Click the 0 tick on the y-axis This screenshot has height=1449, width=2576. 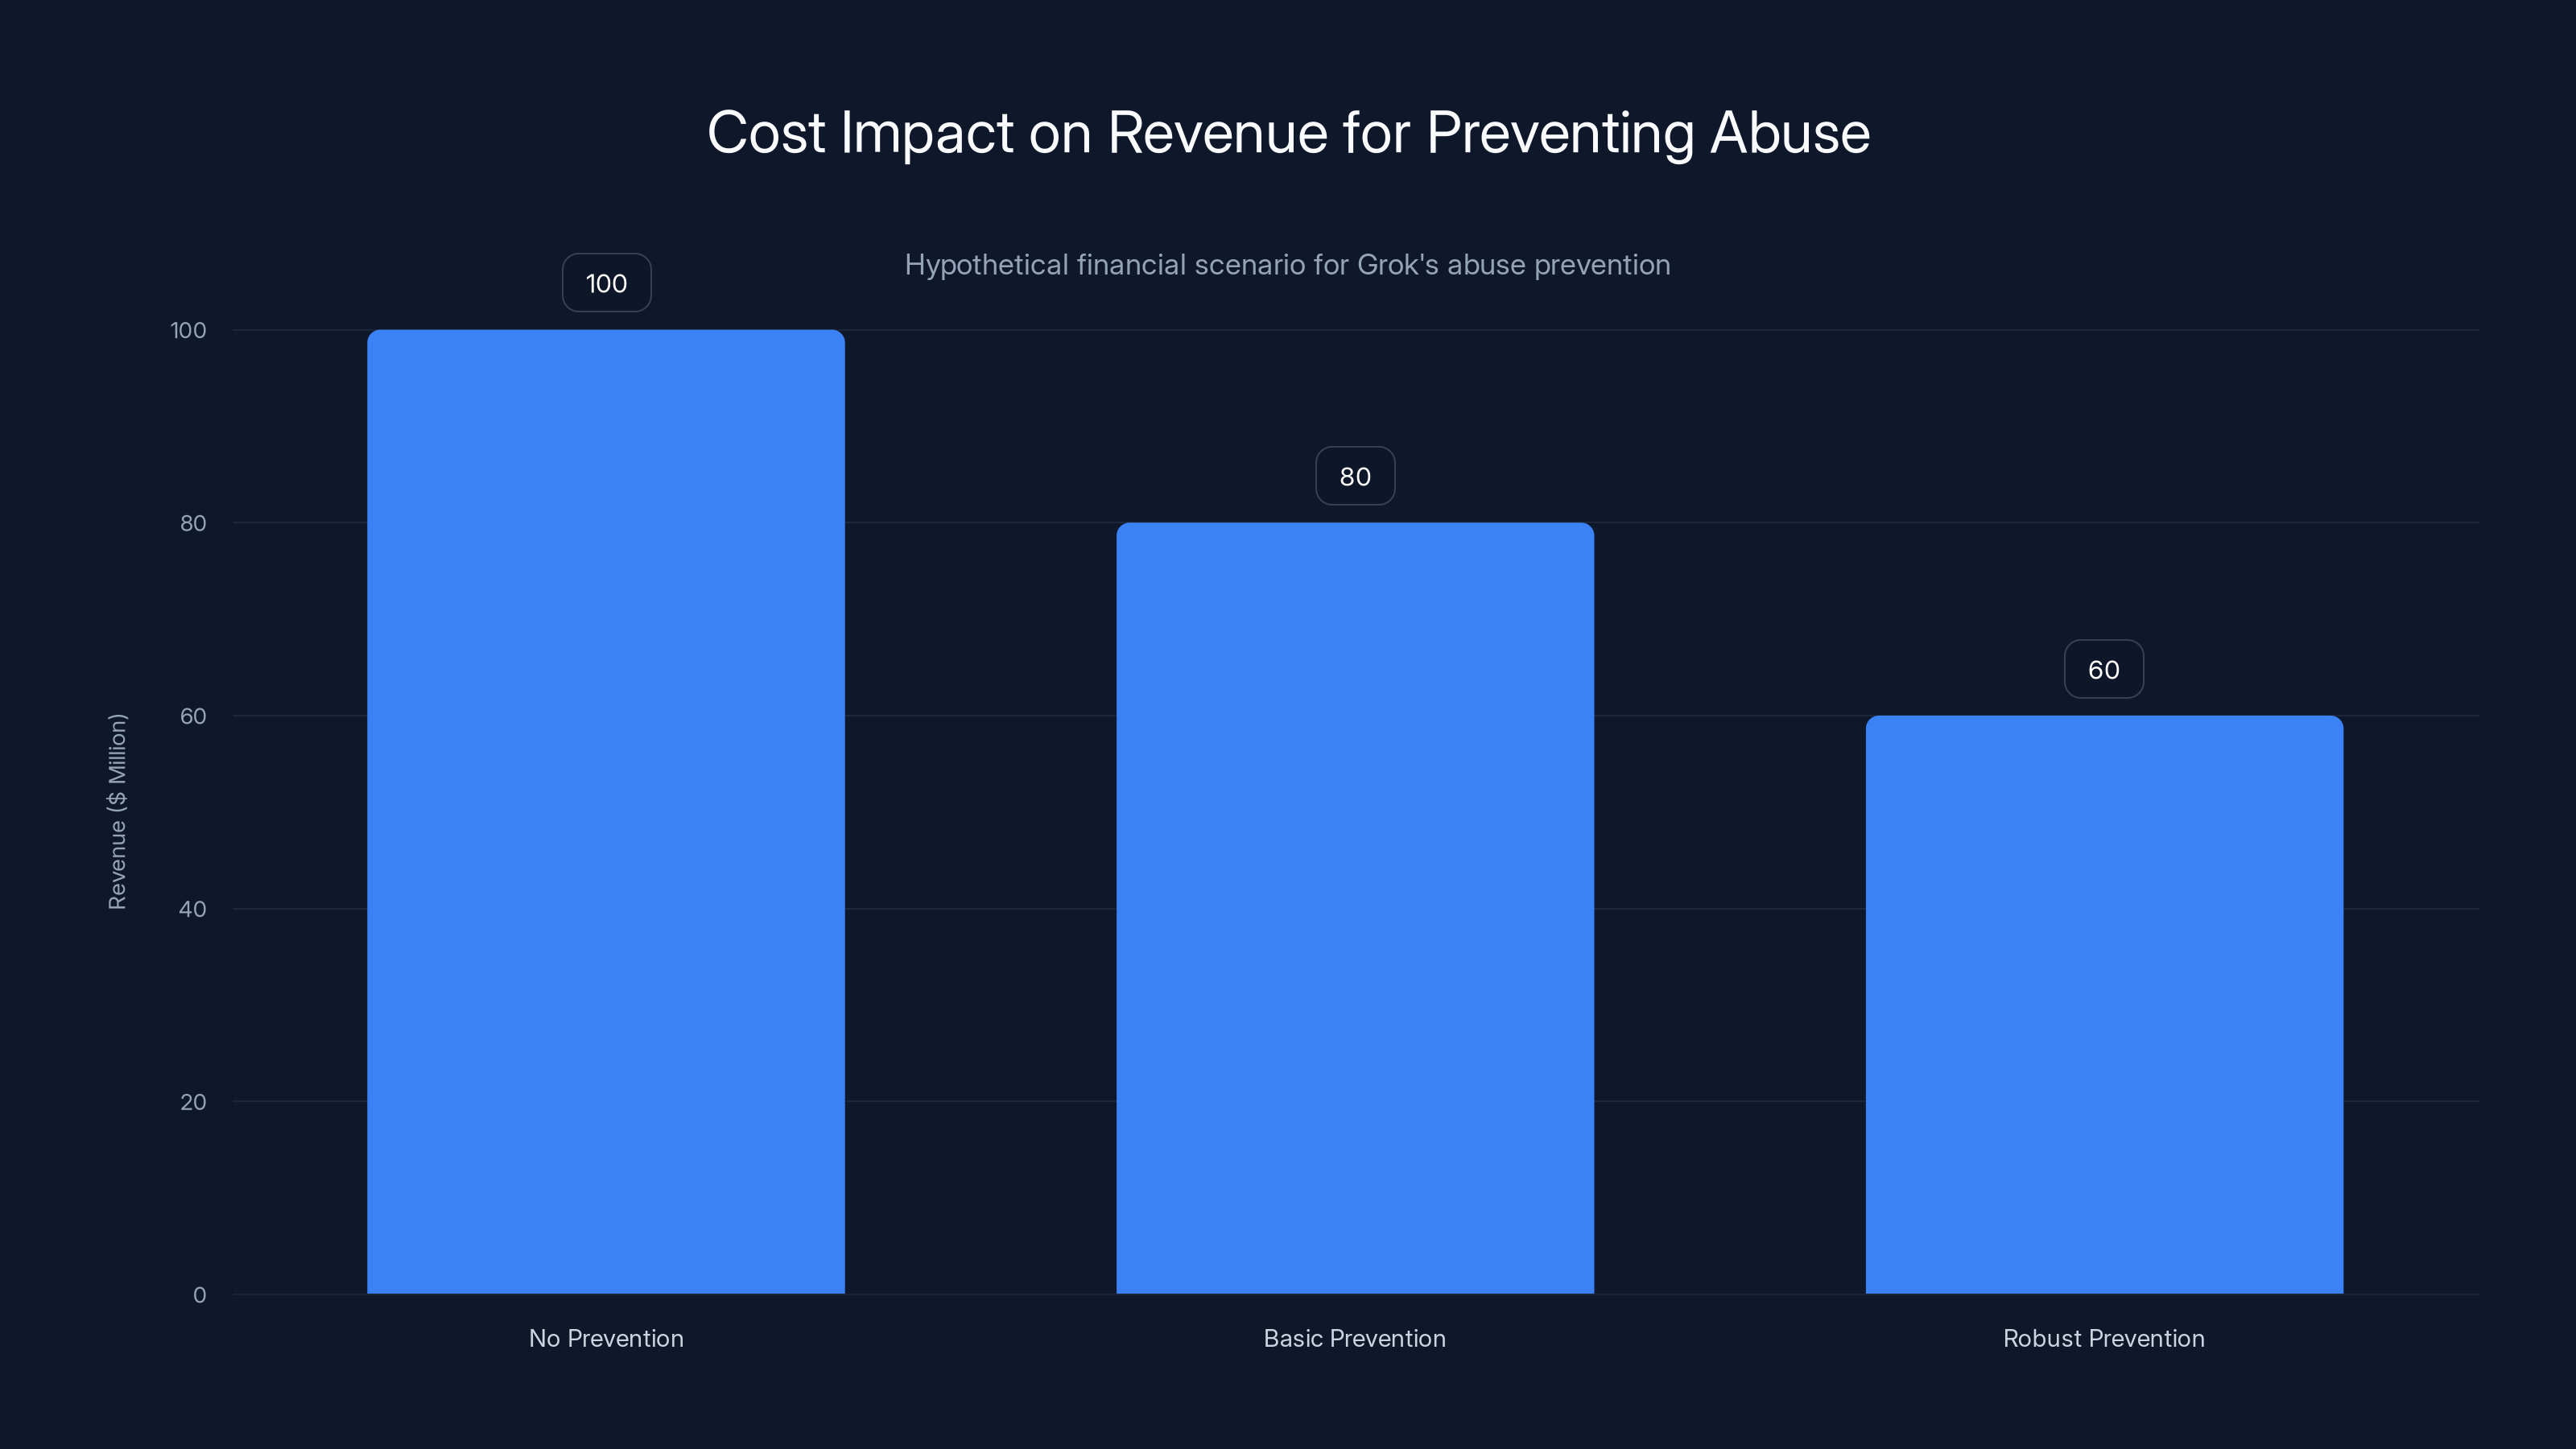pos(199,1294)
